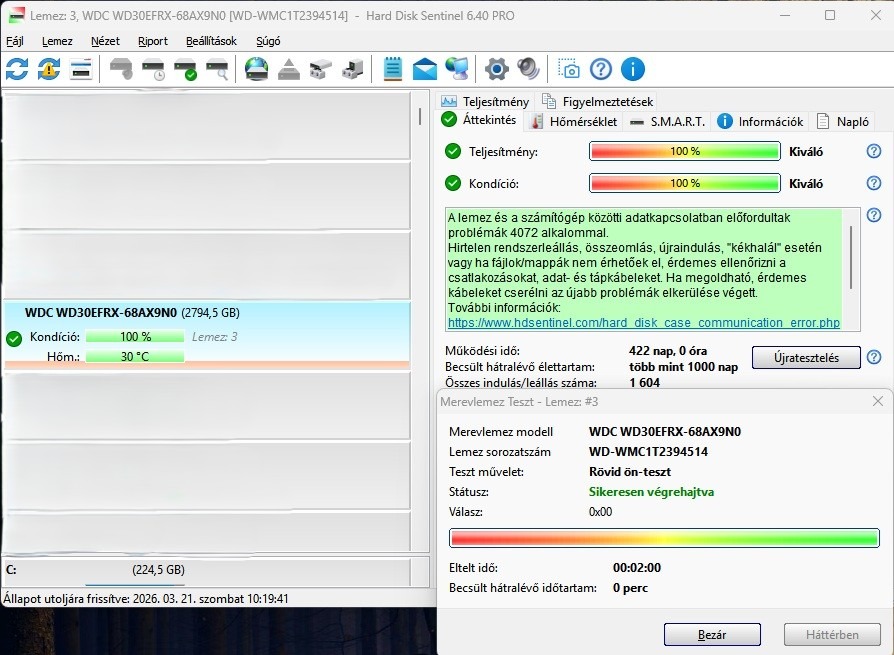
Task: Click help icon beside Teljesítmény bar
Action: [873, 151]
